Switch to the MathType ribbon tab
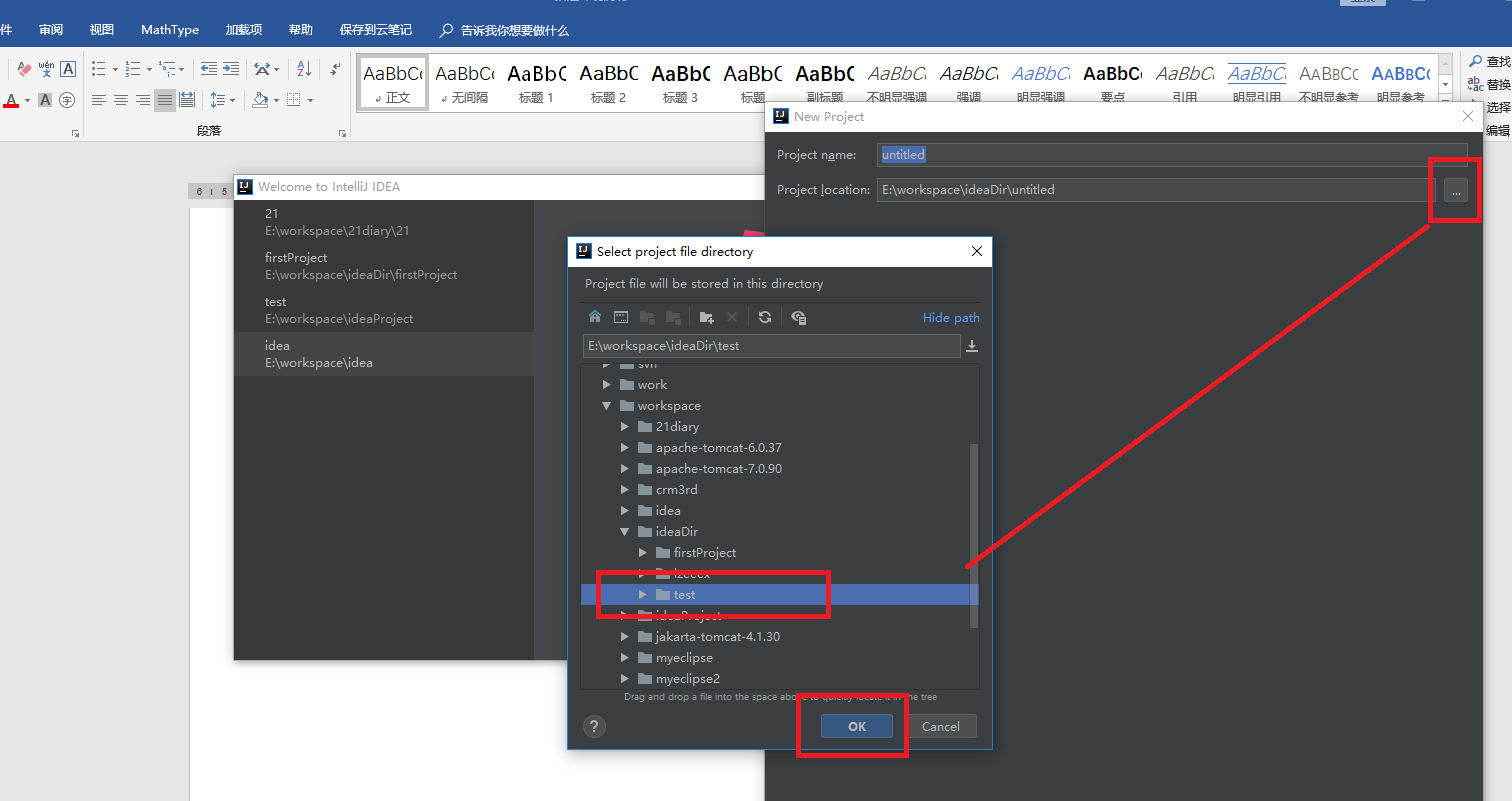The height and width of the screenshot is (801, 1512). (170, 30)
